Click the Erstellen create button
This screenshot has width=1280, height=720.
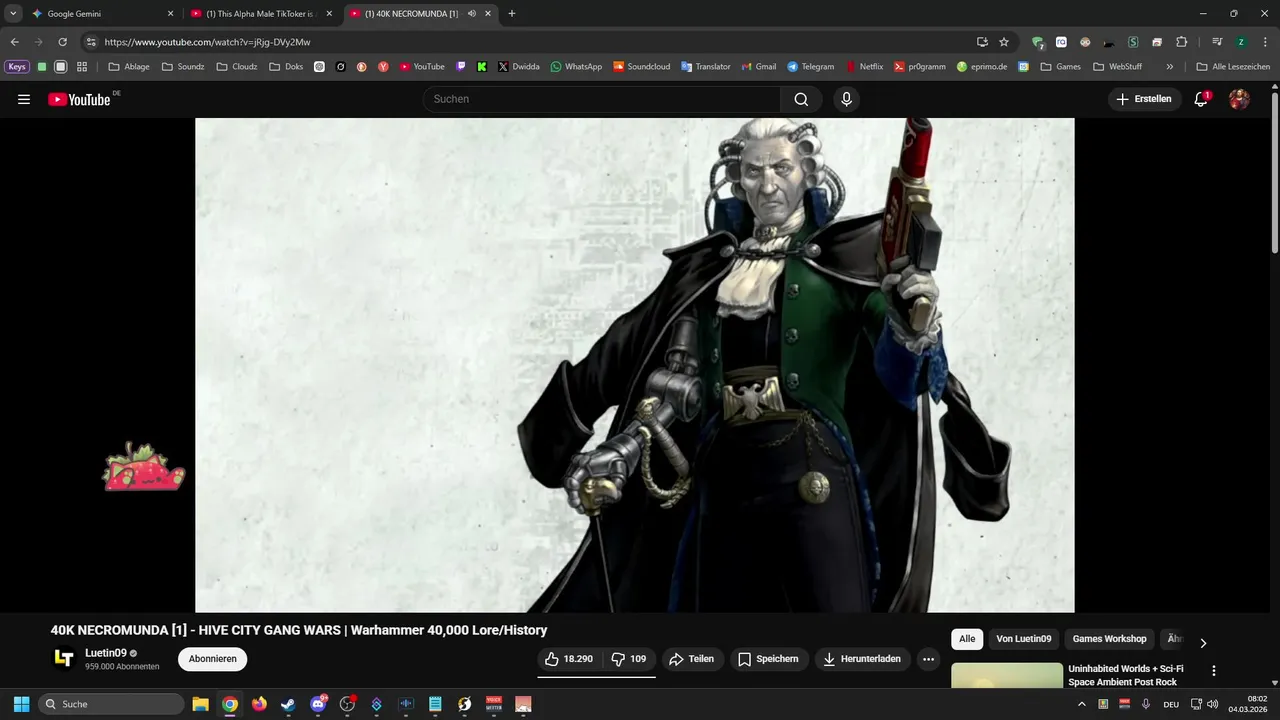[1145, 99]
